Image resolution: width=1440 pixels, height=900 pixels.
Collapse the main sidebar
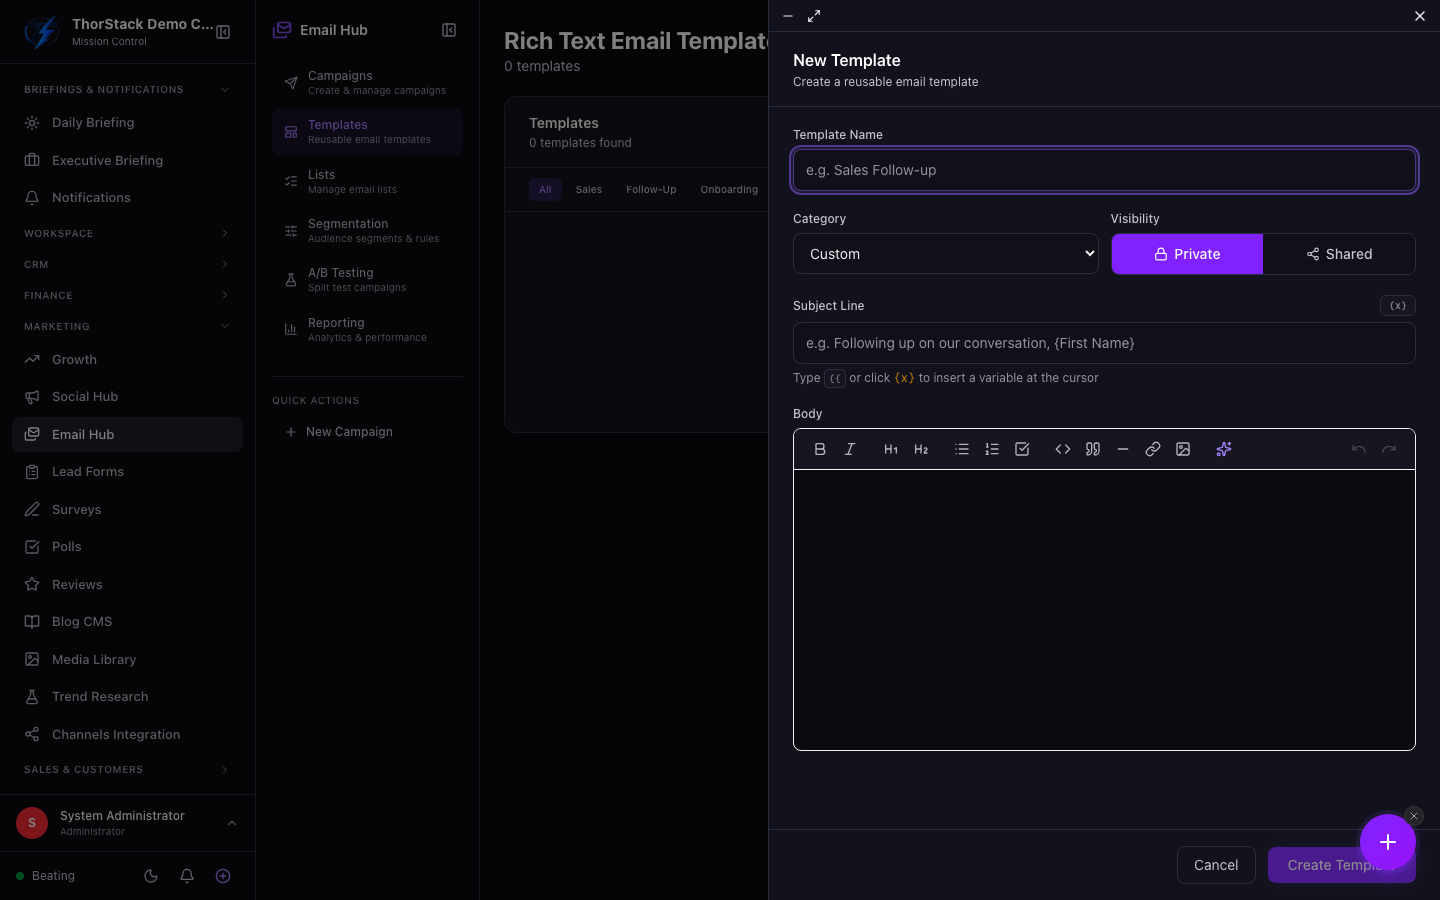point(223,32)
